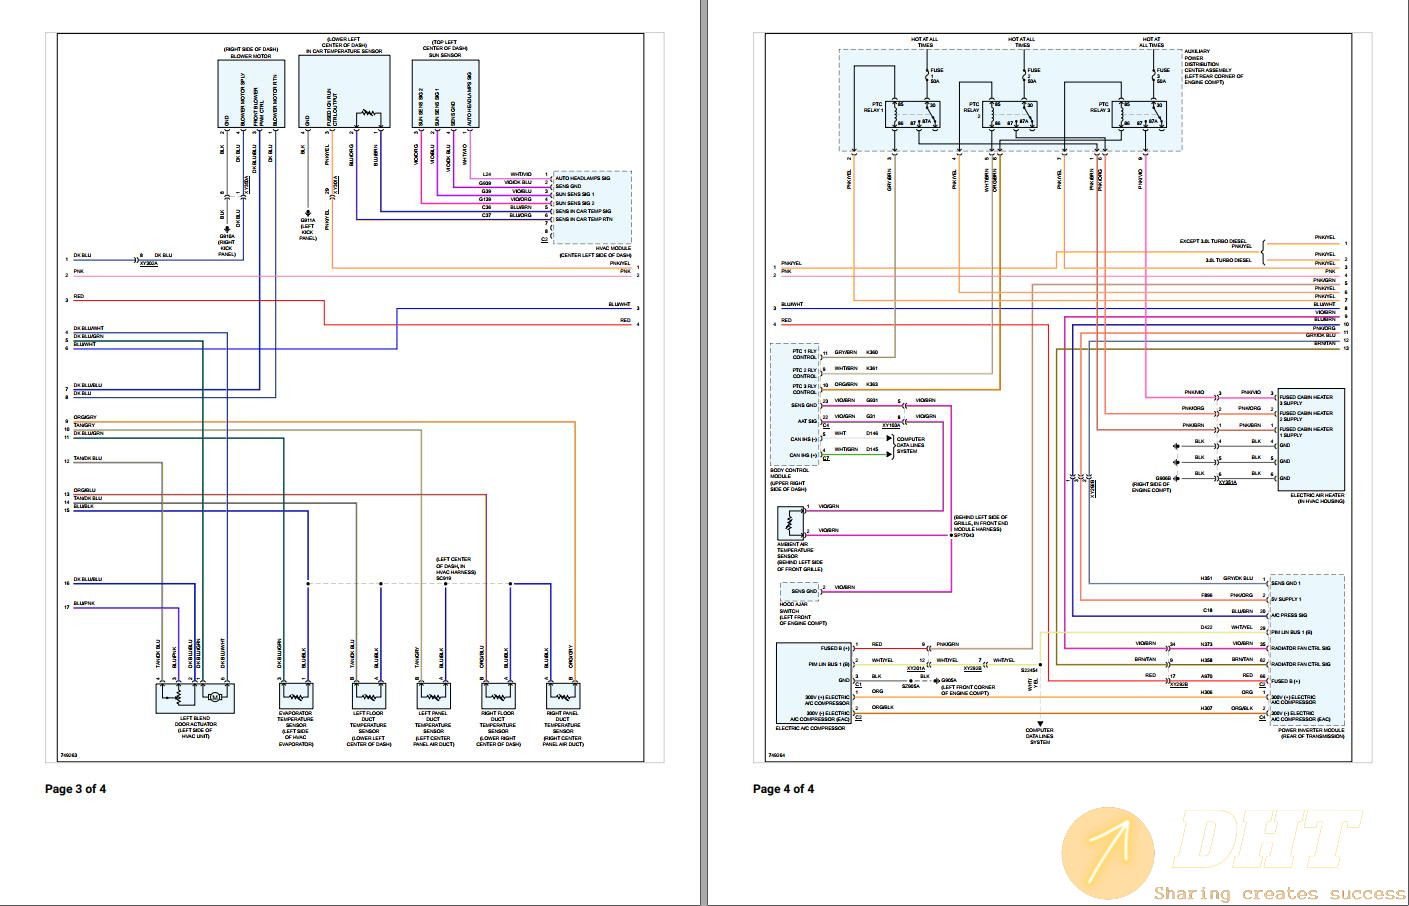This screenshot has height=906, width=1409.
Task: Select the Left Floor Duct Temperature Sensor symbol
Action: pyautogui.click(x=367, y=696)
